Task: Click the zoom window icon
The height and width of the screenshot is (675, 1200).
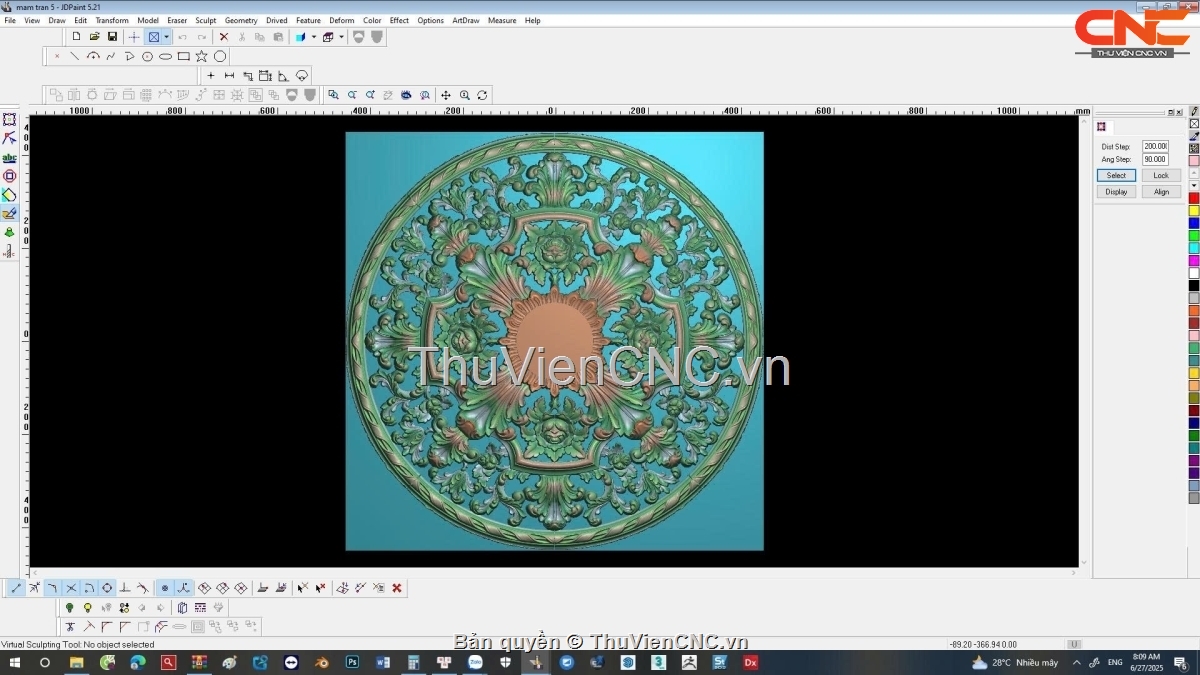Action: tap(334, 95)
